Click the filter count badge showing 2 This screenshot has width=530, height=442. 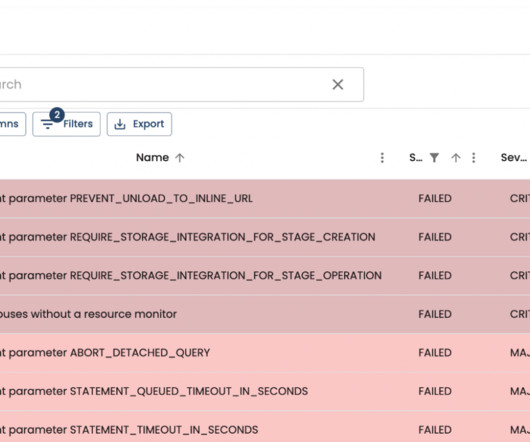coord(57,115)
